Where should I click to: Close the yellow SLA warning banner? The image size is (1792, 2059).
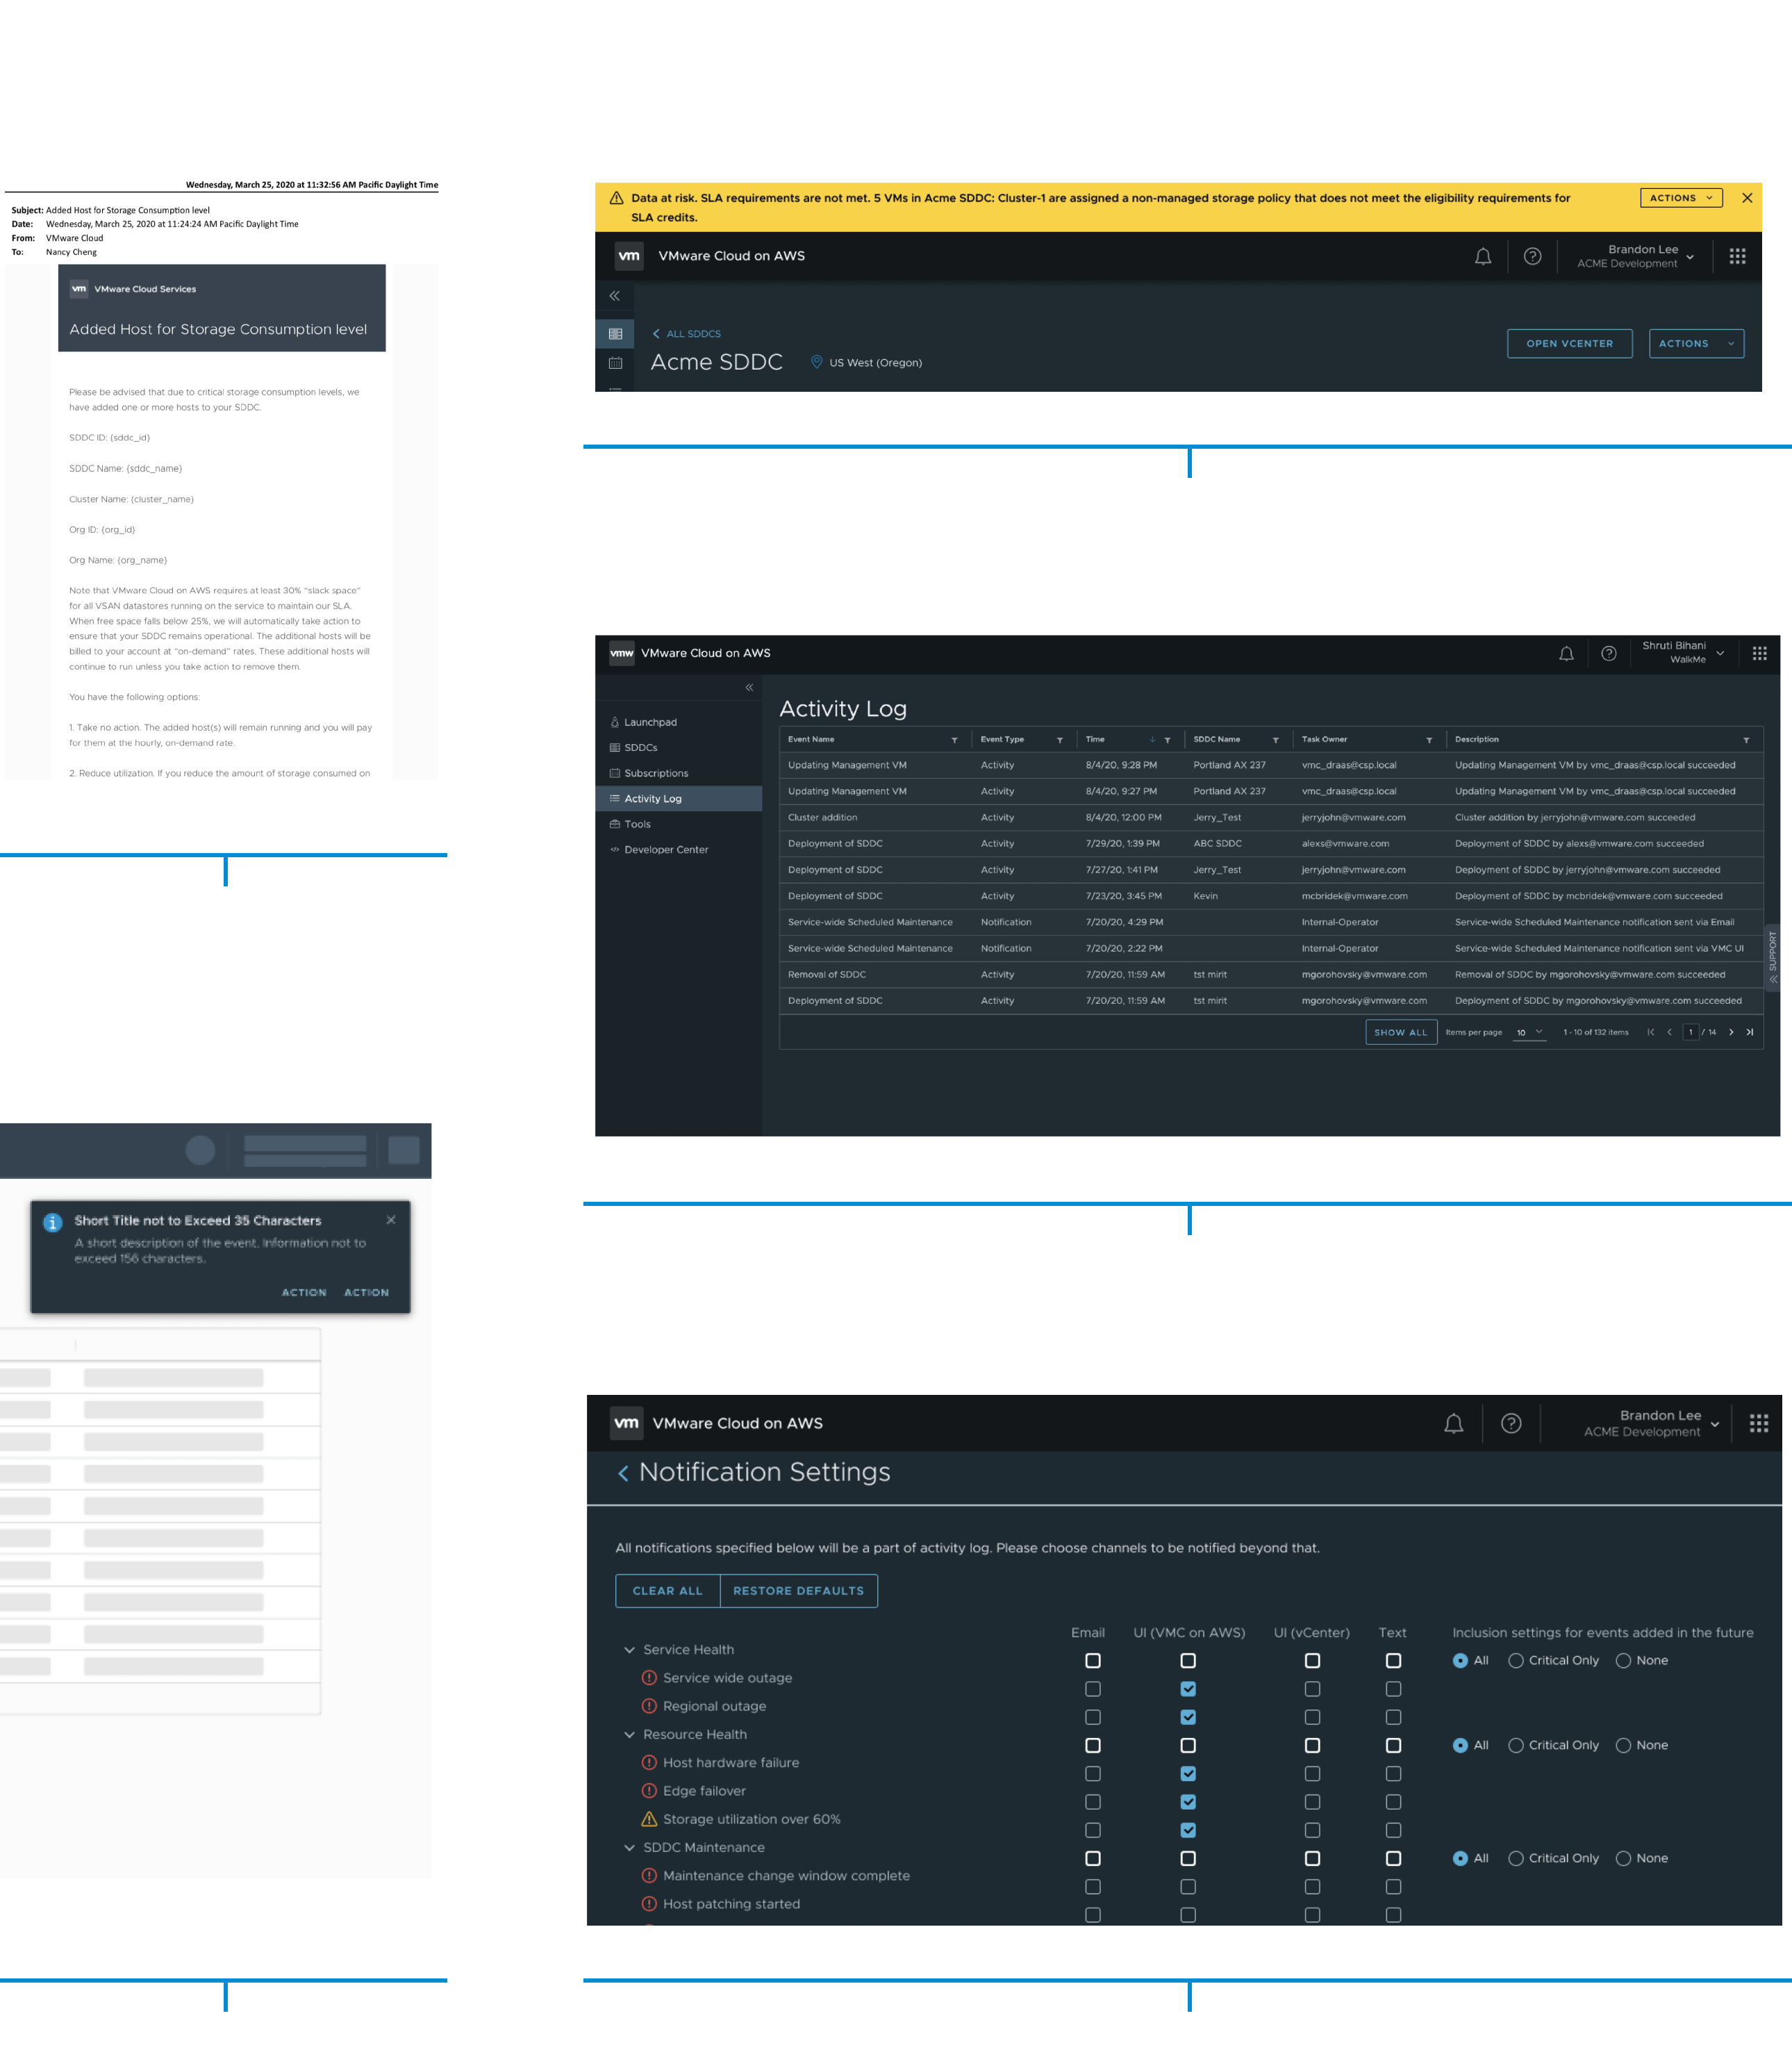click(x=1747, y=198)
